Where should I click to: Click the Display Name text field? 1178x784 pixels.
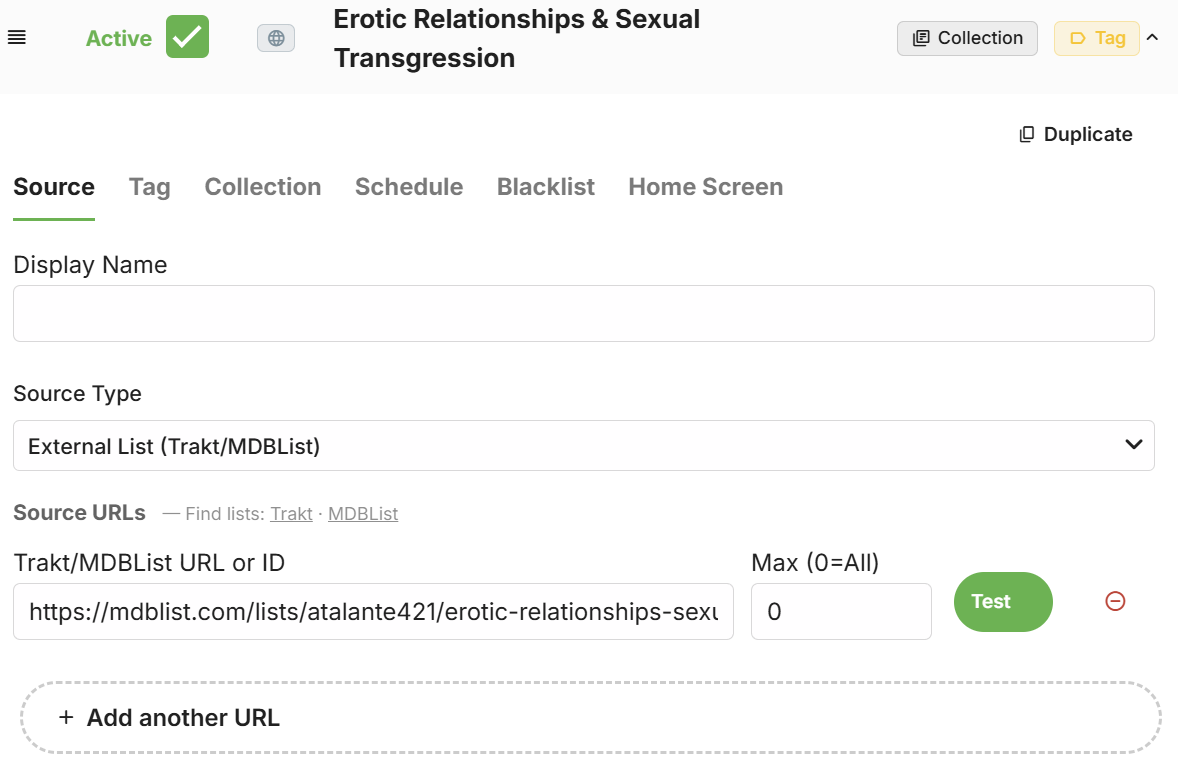[x=583, y=314]
